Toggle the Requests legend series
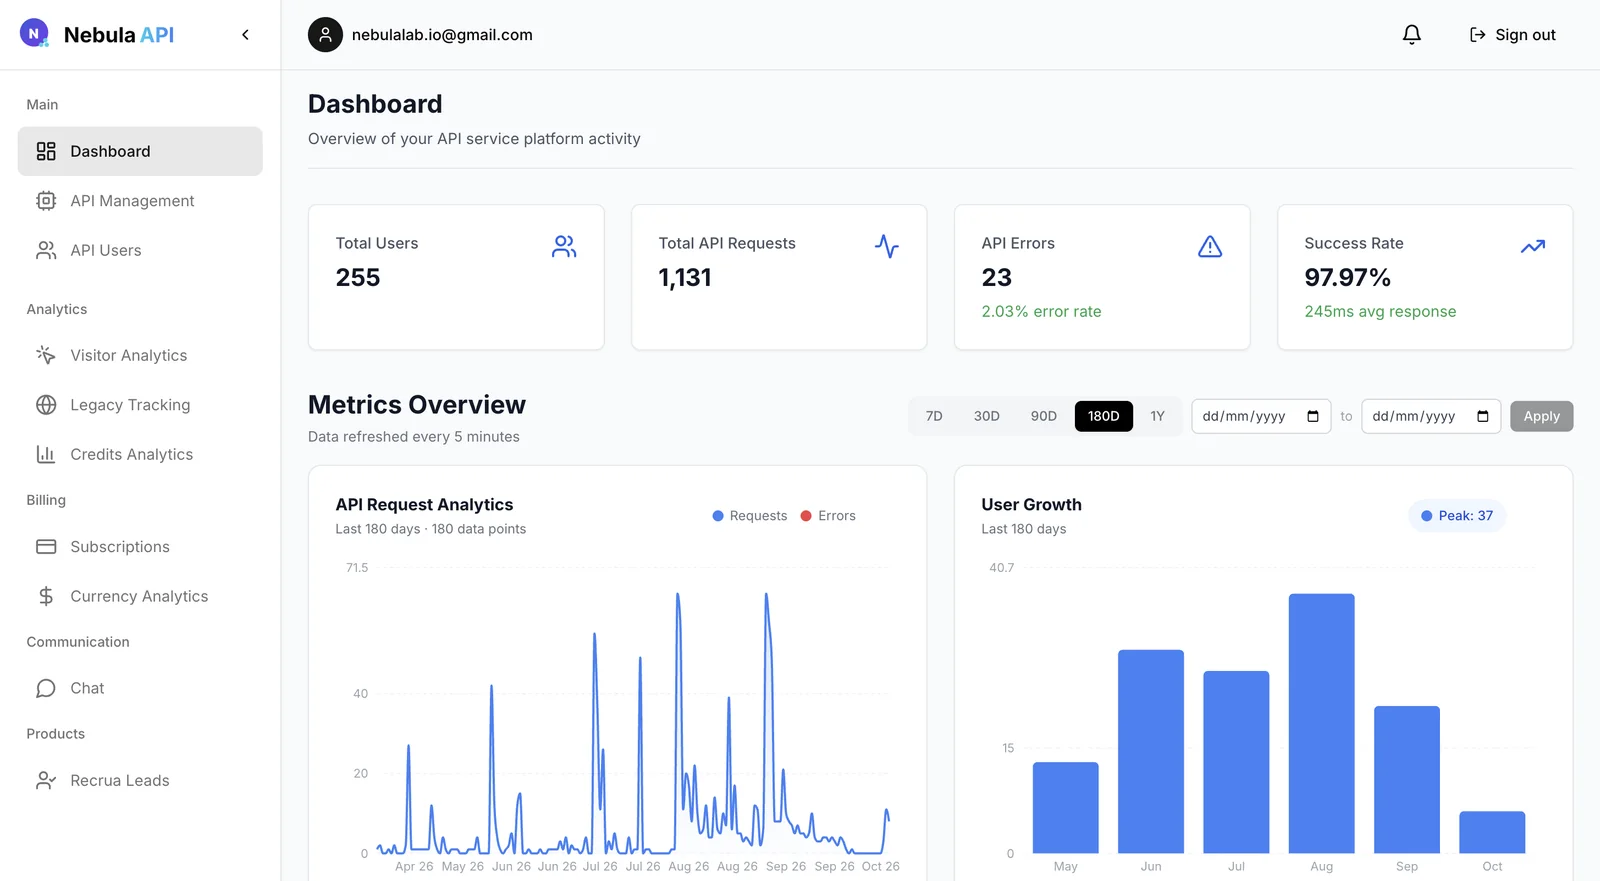The height and width of the screenshot is (881, 1600). coord(750,516)
